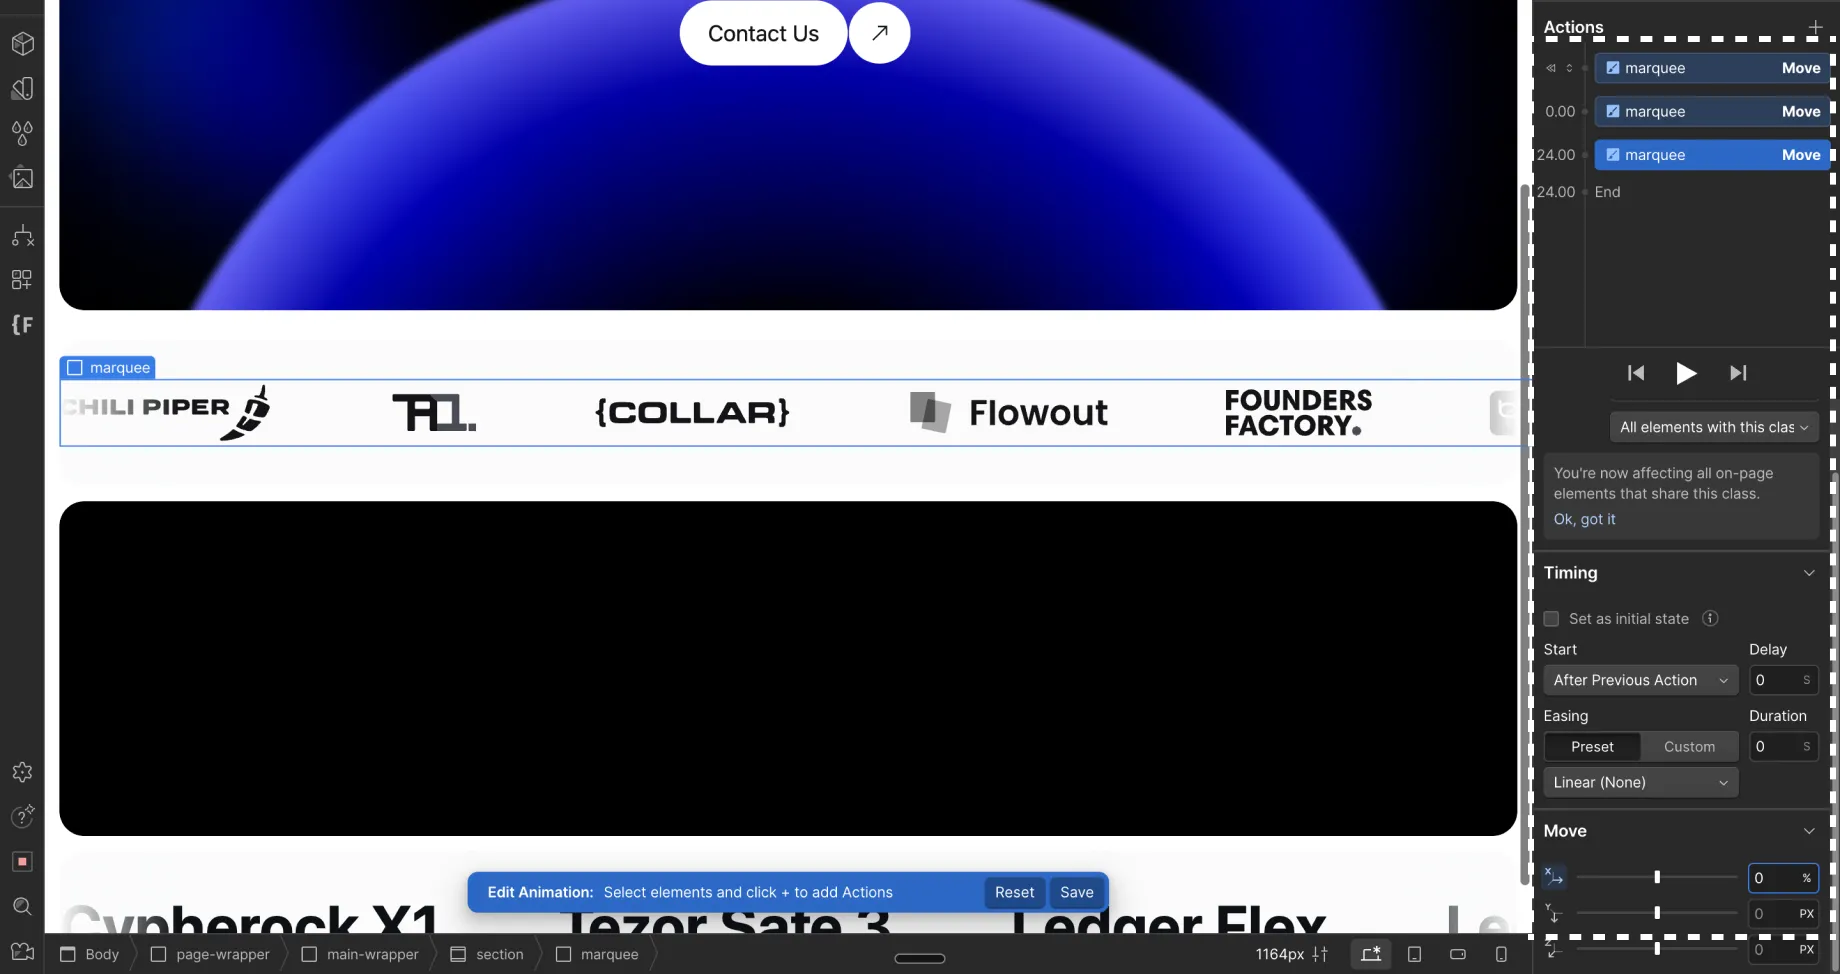This screenshot has width=1840, height=974.
Task: Open the Assets image panel icon
Action: click(x=22, y=178)
